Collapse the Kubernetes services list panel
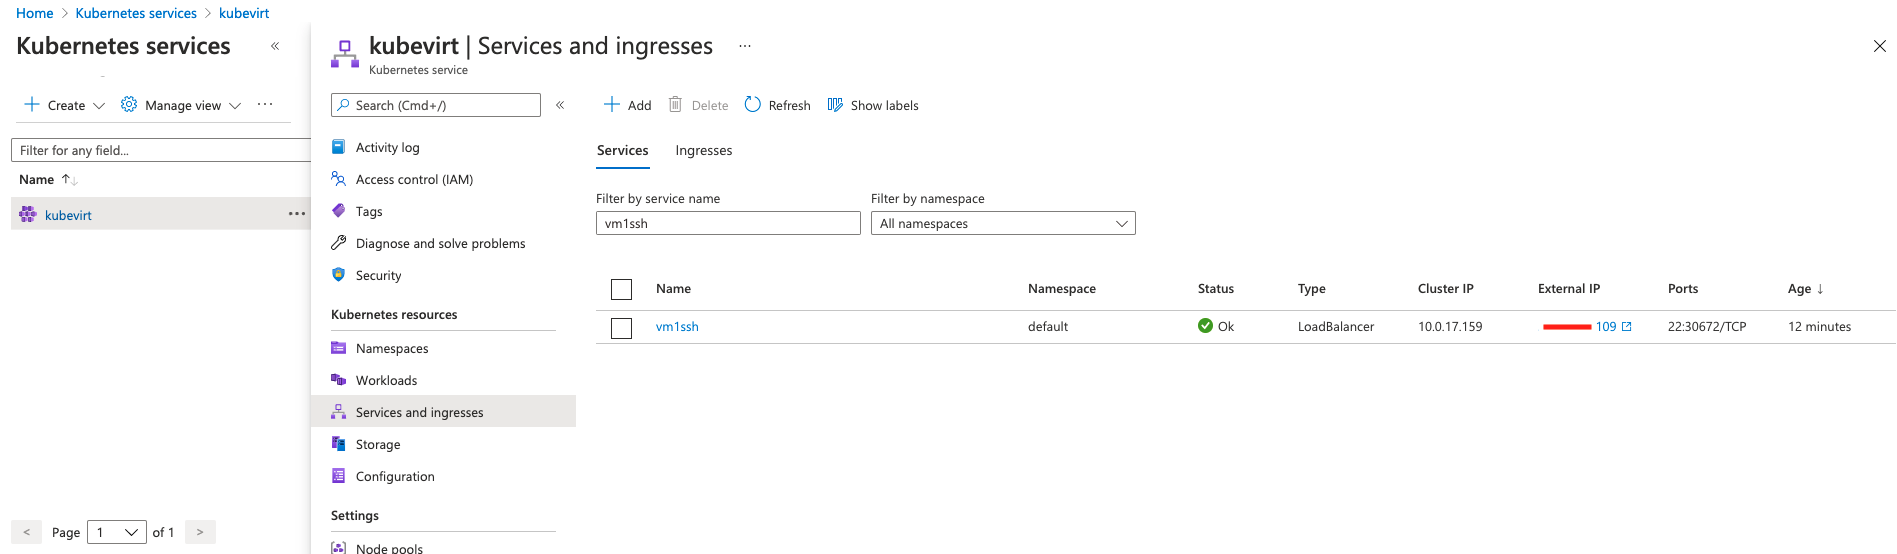The image size is (1897, 554). (x=275, y=46)
